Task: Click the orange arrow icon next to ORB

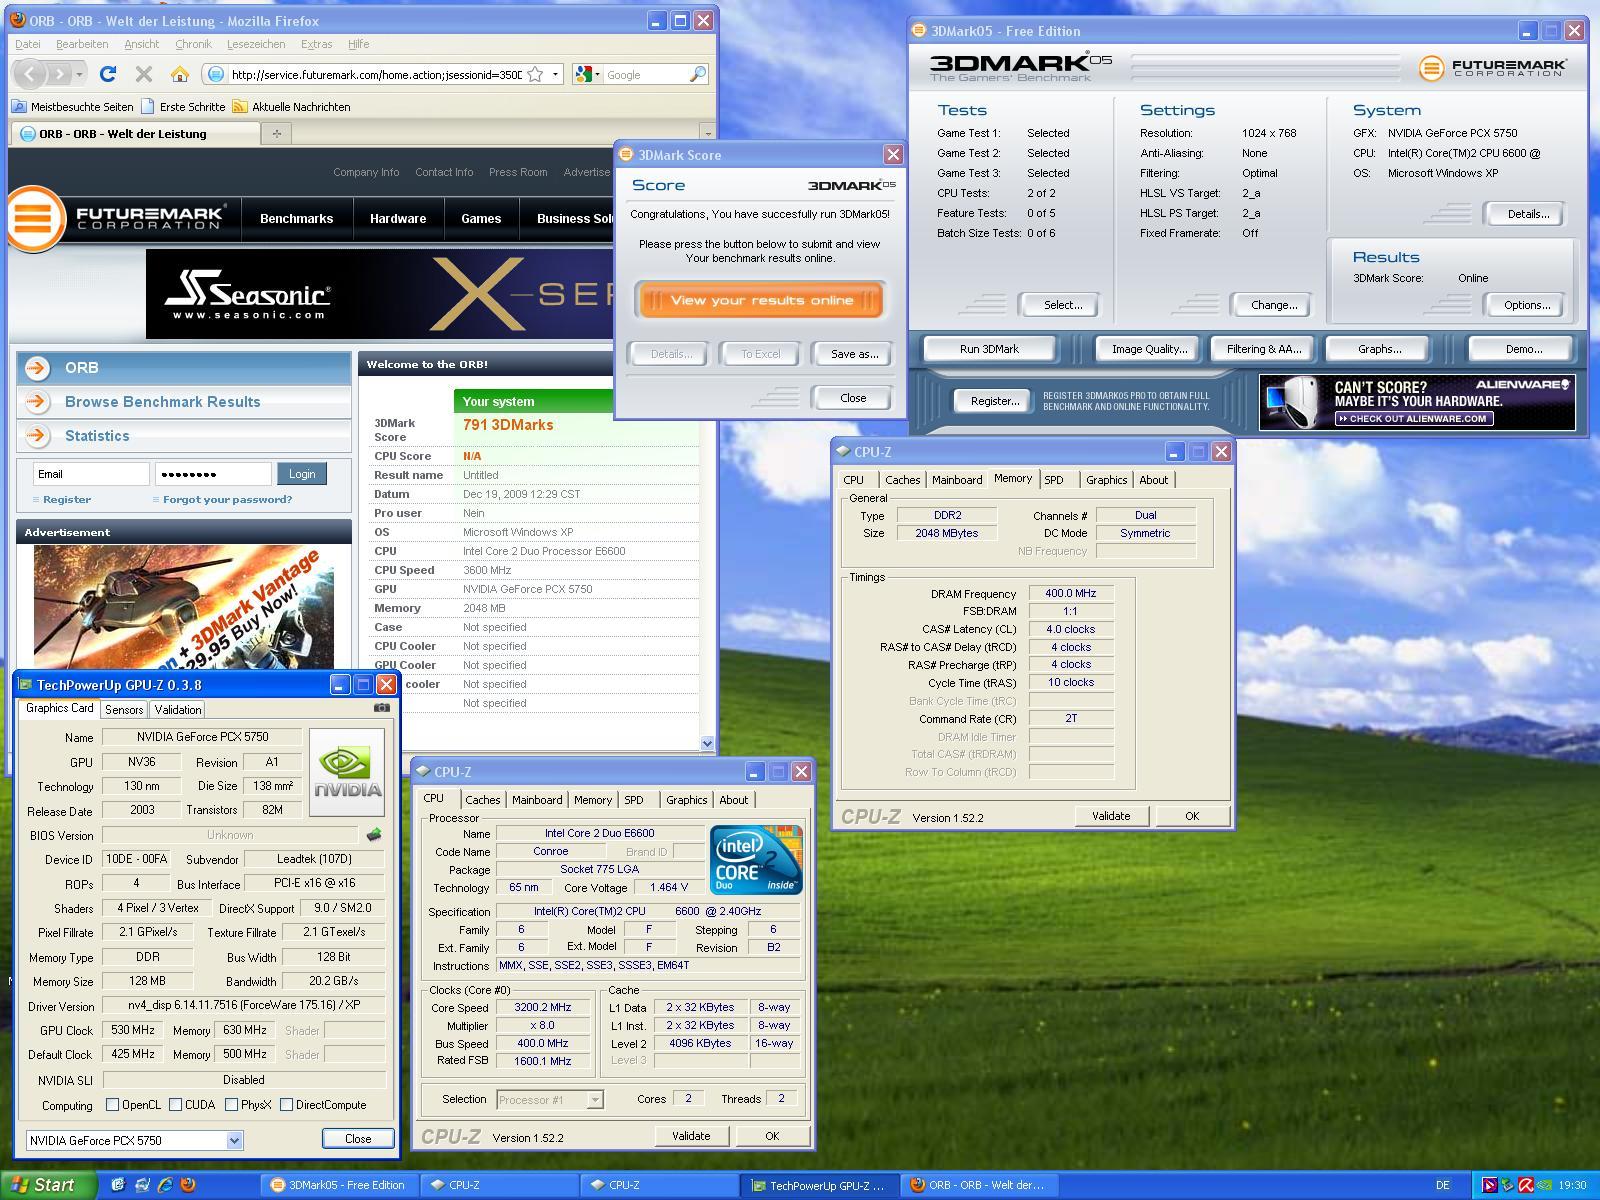Action: point(37,367)
